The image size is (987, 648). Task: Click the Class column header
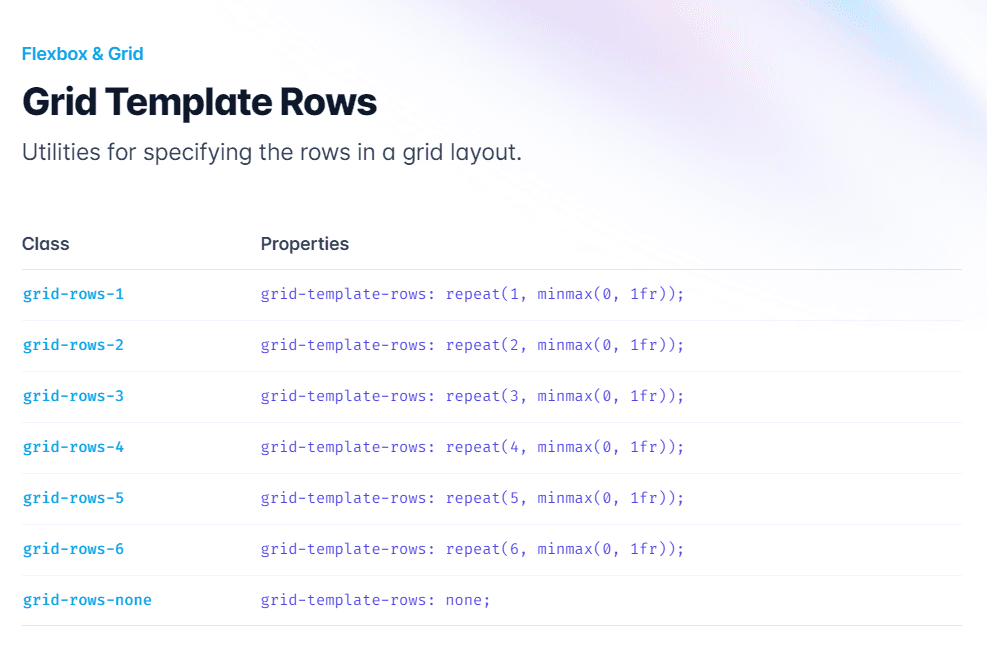(45, 243)
